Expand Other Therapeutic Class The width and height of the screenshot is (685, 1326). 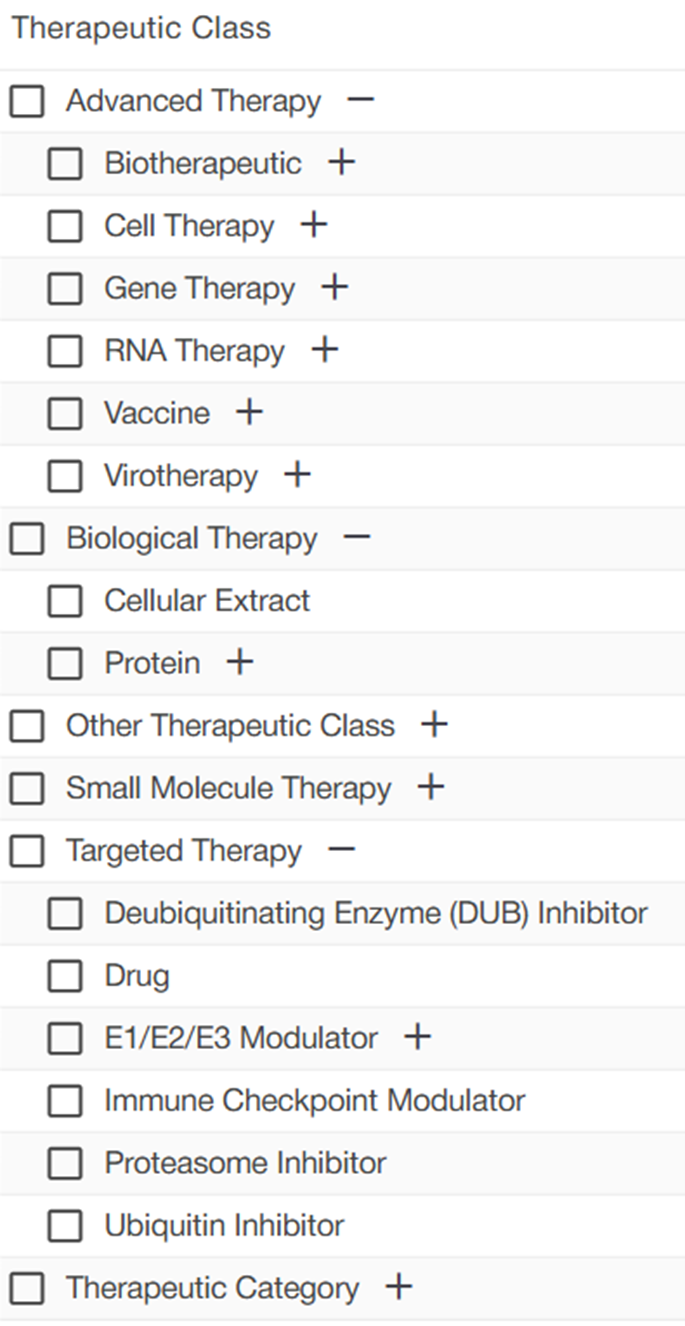tap(434, 724)
